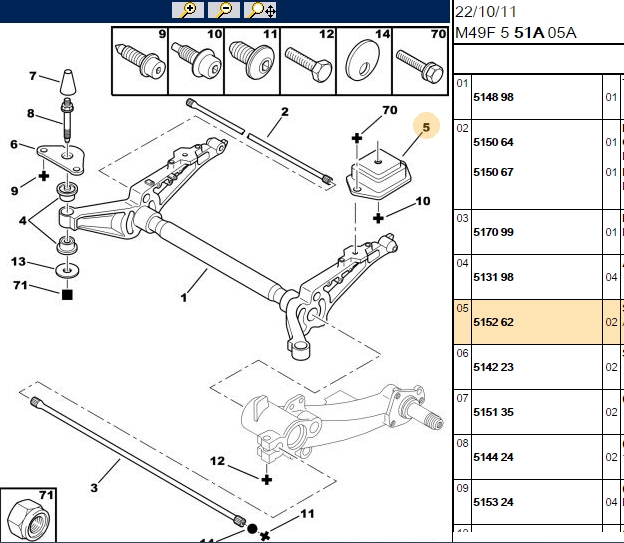Select part number 5150 64
This screenshot has height=543, width=624.
coord(493,142)
